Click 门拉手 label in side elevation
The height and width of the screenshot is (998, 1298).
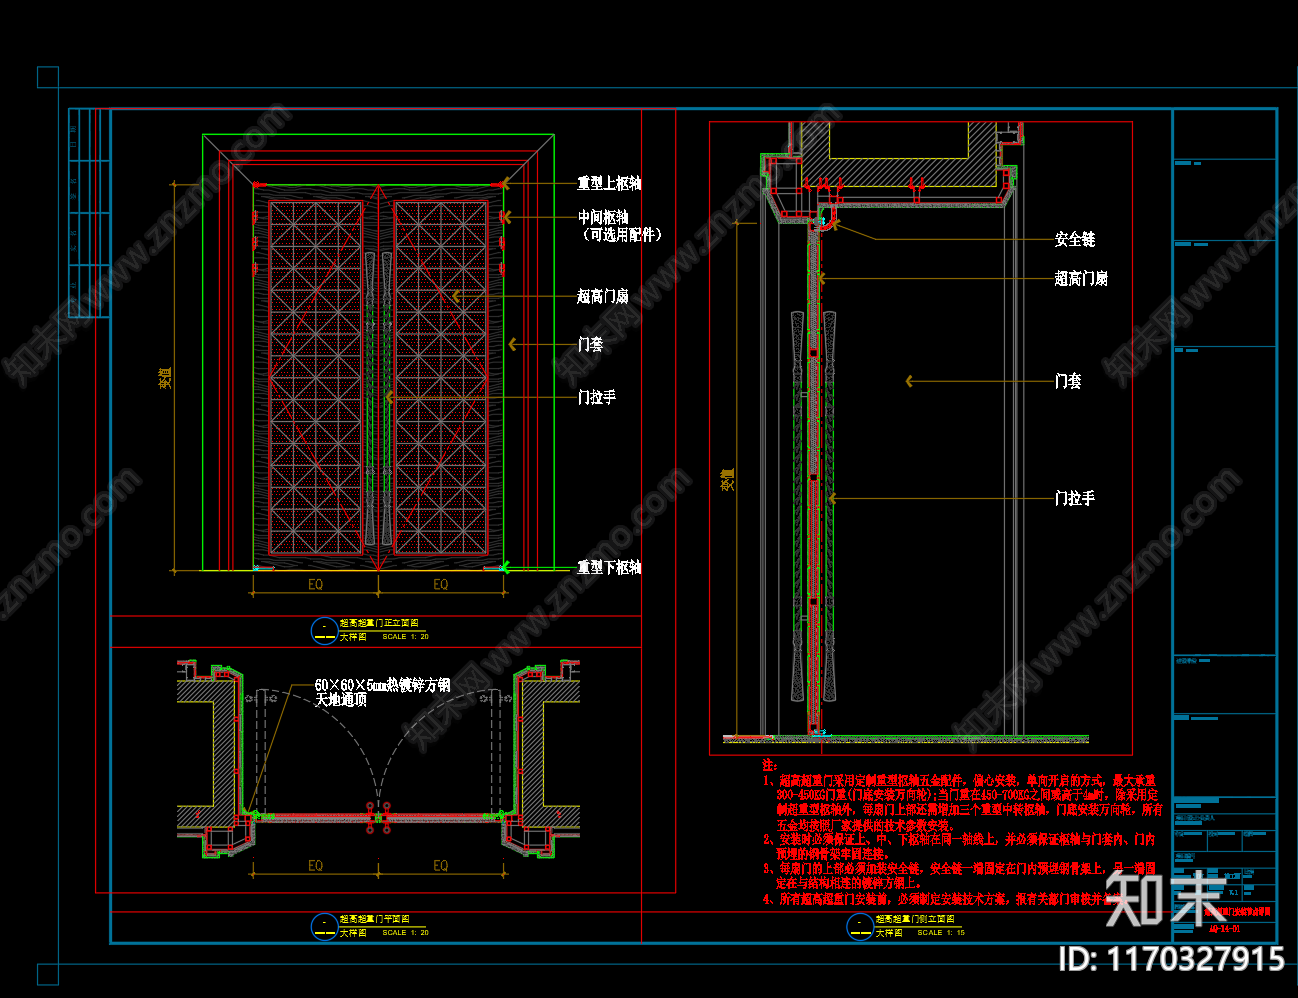pyautogui.click(x=1075, y=497)
